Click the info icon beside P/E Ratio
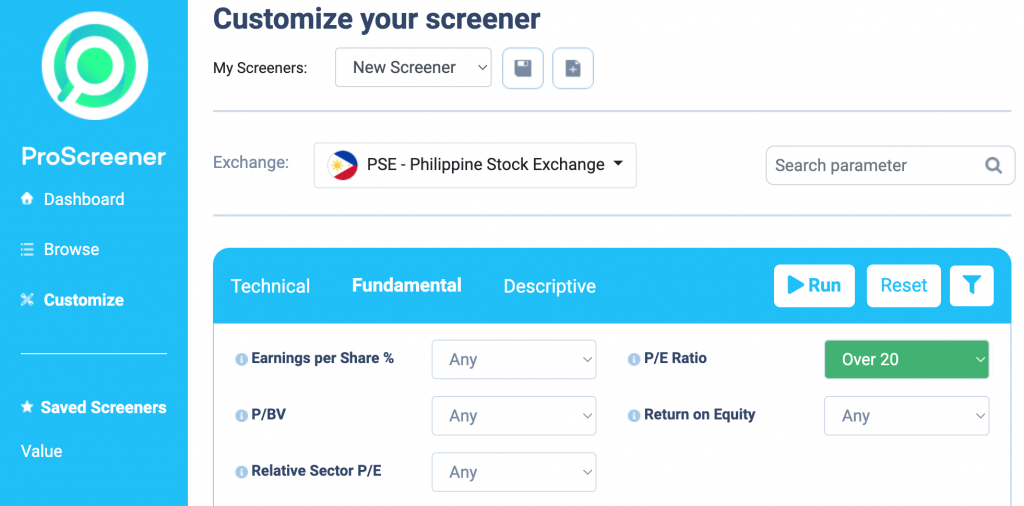Screen dimensions: 1024x506 tap(633, 359)
